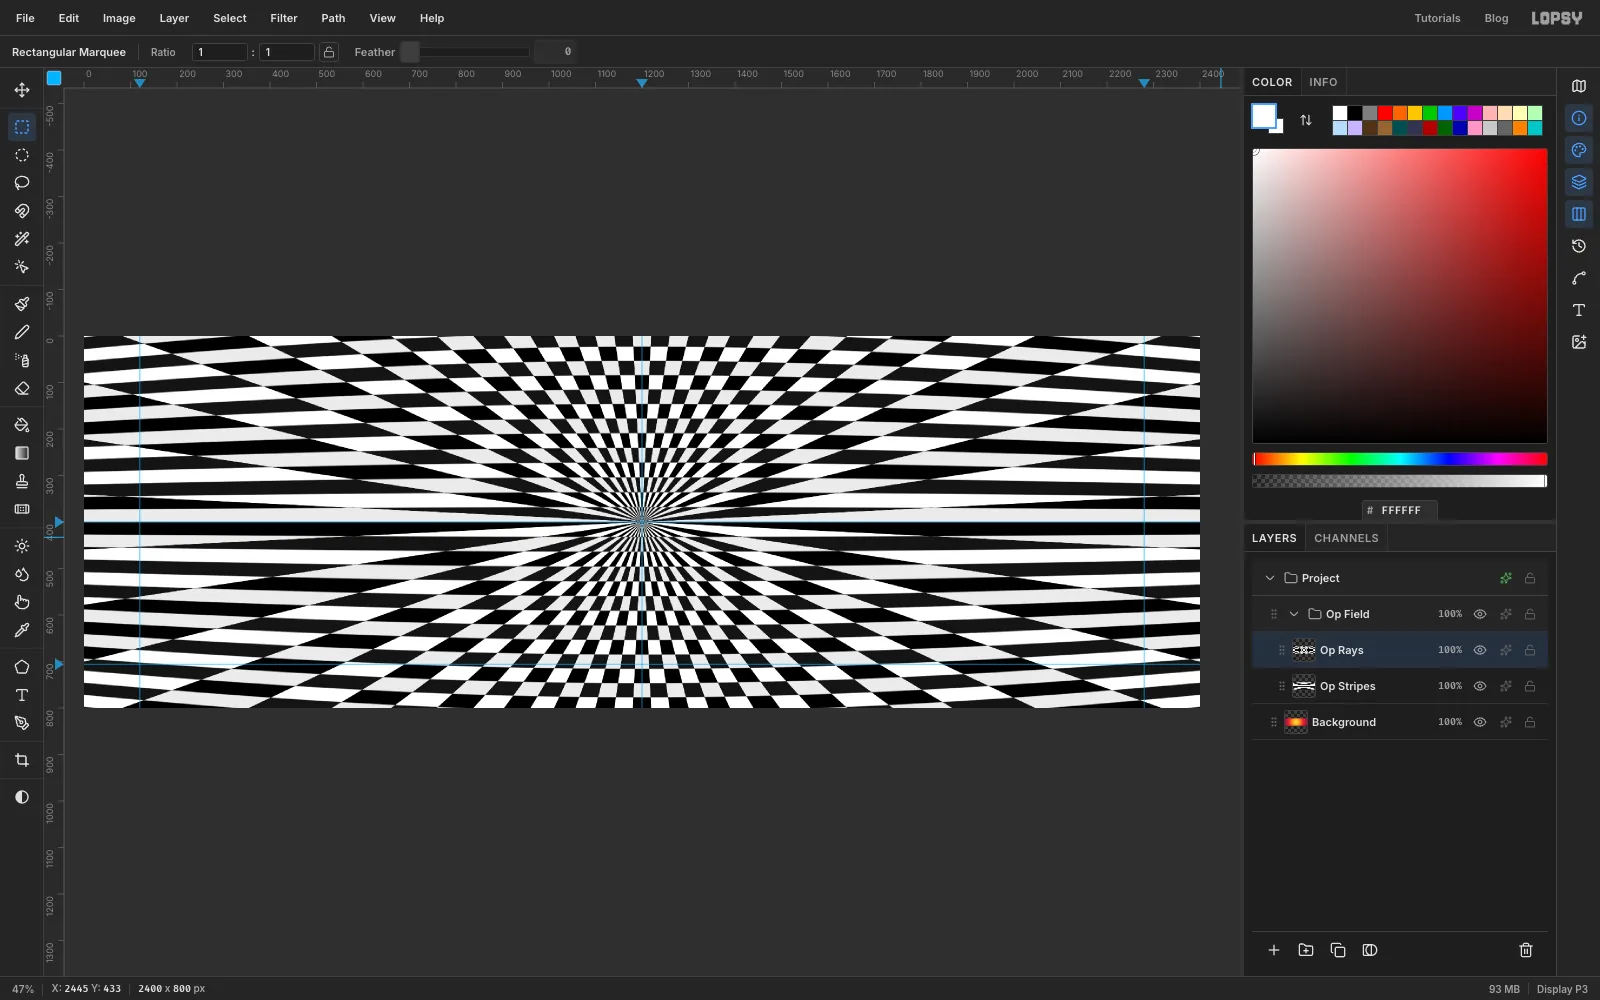Collapse the Op Field folder

pyautogui.click(x=1294, y=614)
